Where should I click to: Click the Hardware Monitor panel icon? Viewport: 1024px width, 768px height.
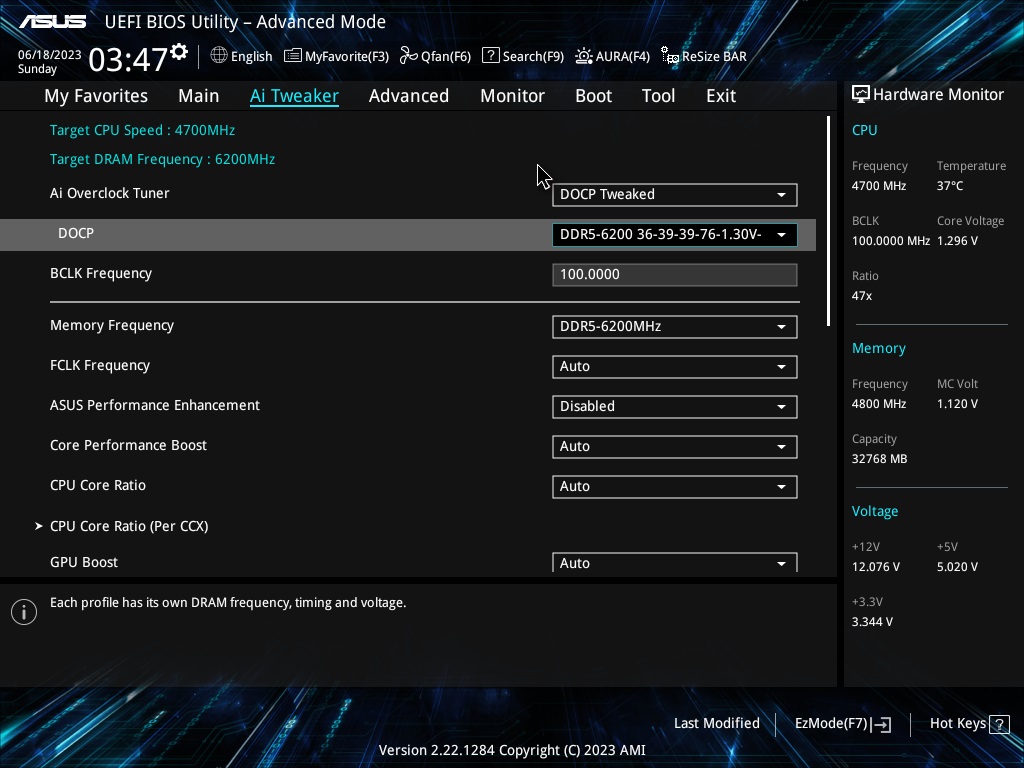point(860,93)
